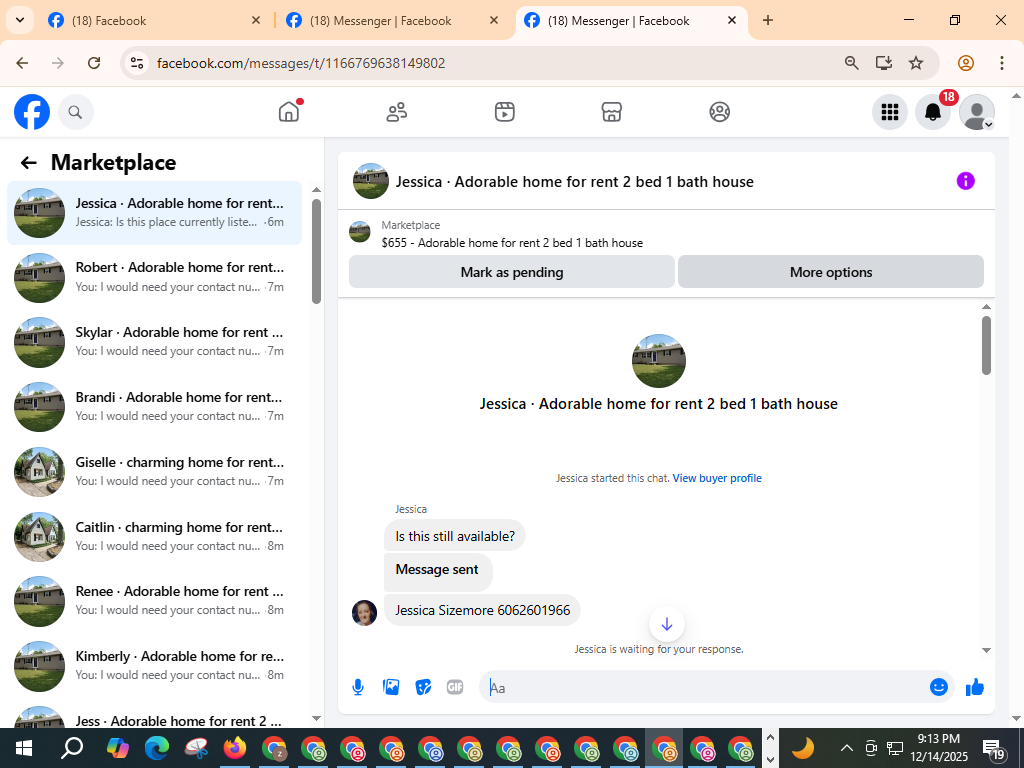The height and width of the screenshot is (768, 1024).
Task: Reload the page
Action: (94, 63)
